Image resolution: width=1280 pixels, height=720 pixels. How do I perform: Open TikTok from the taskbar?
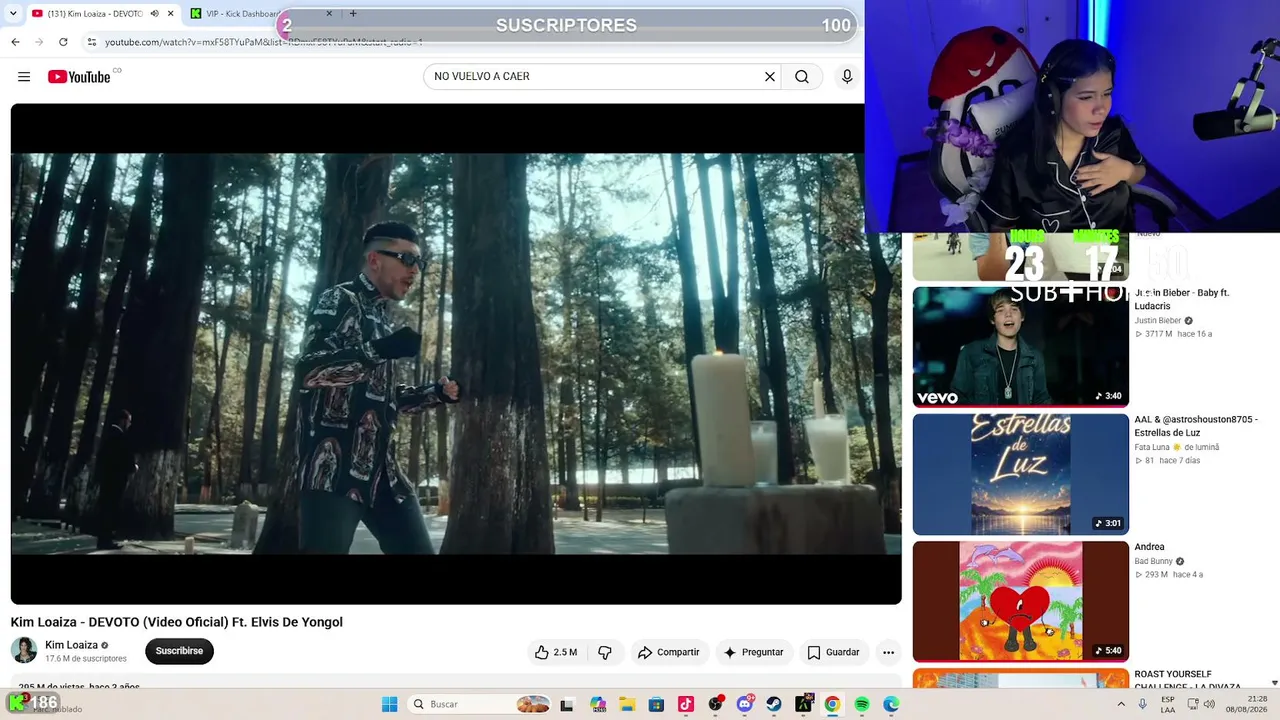(686, 704)
